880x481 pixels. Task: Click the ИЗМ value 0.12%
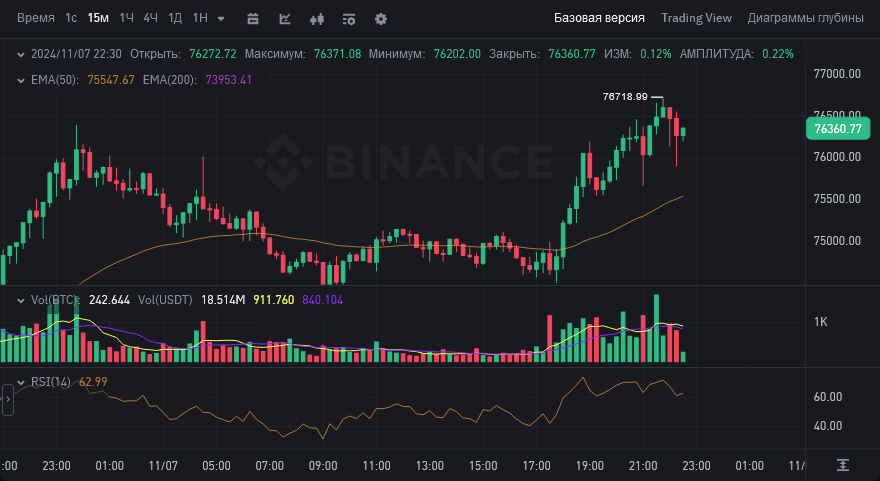(656, 54)
